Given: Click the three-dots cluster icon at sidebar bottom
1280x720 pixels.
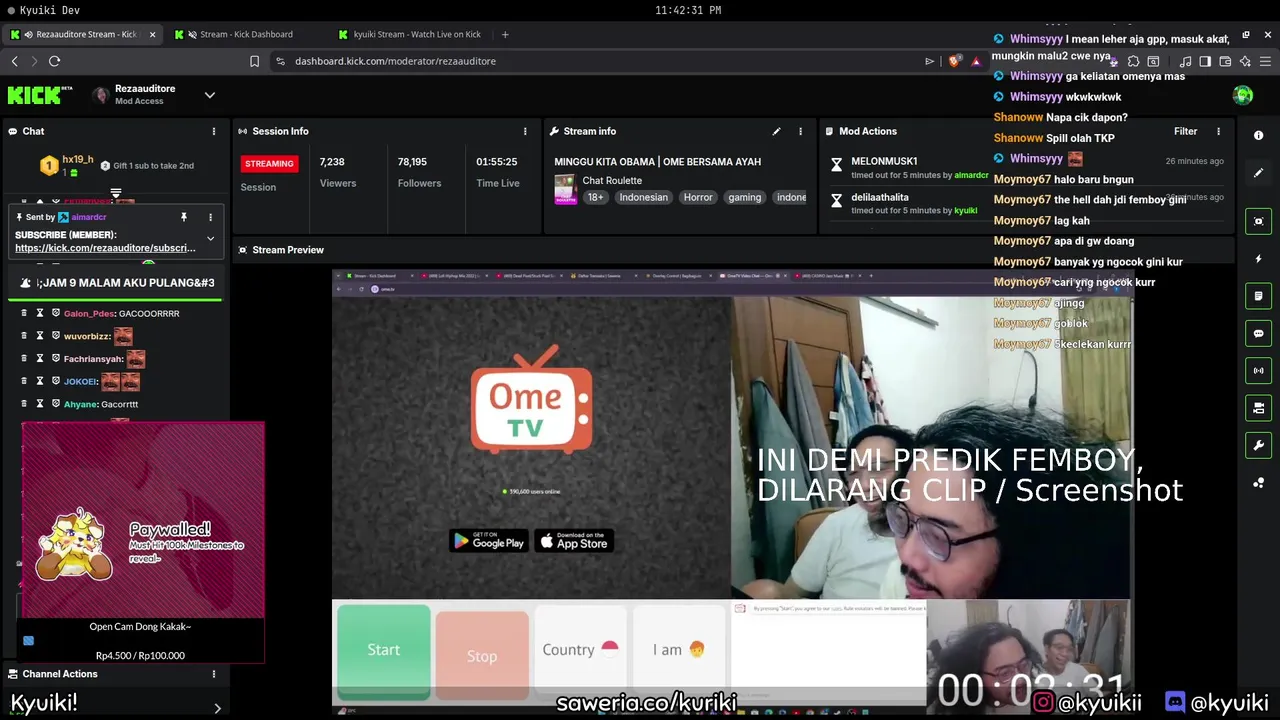Looking at the screenshot, I should (x=1258, y=483).
